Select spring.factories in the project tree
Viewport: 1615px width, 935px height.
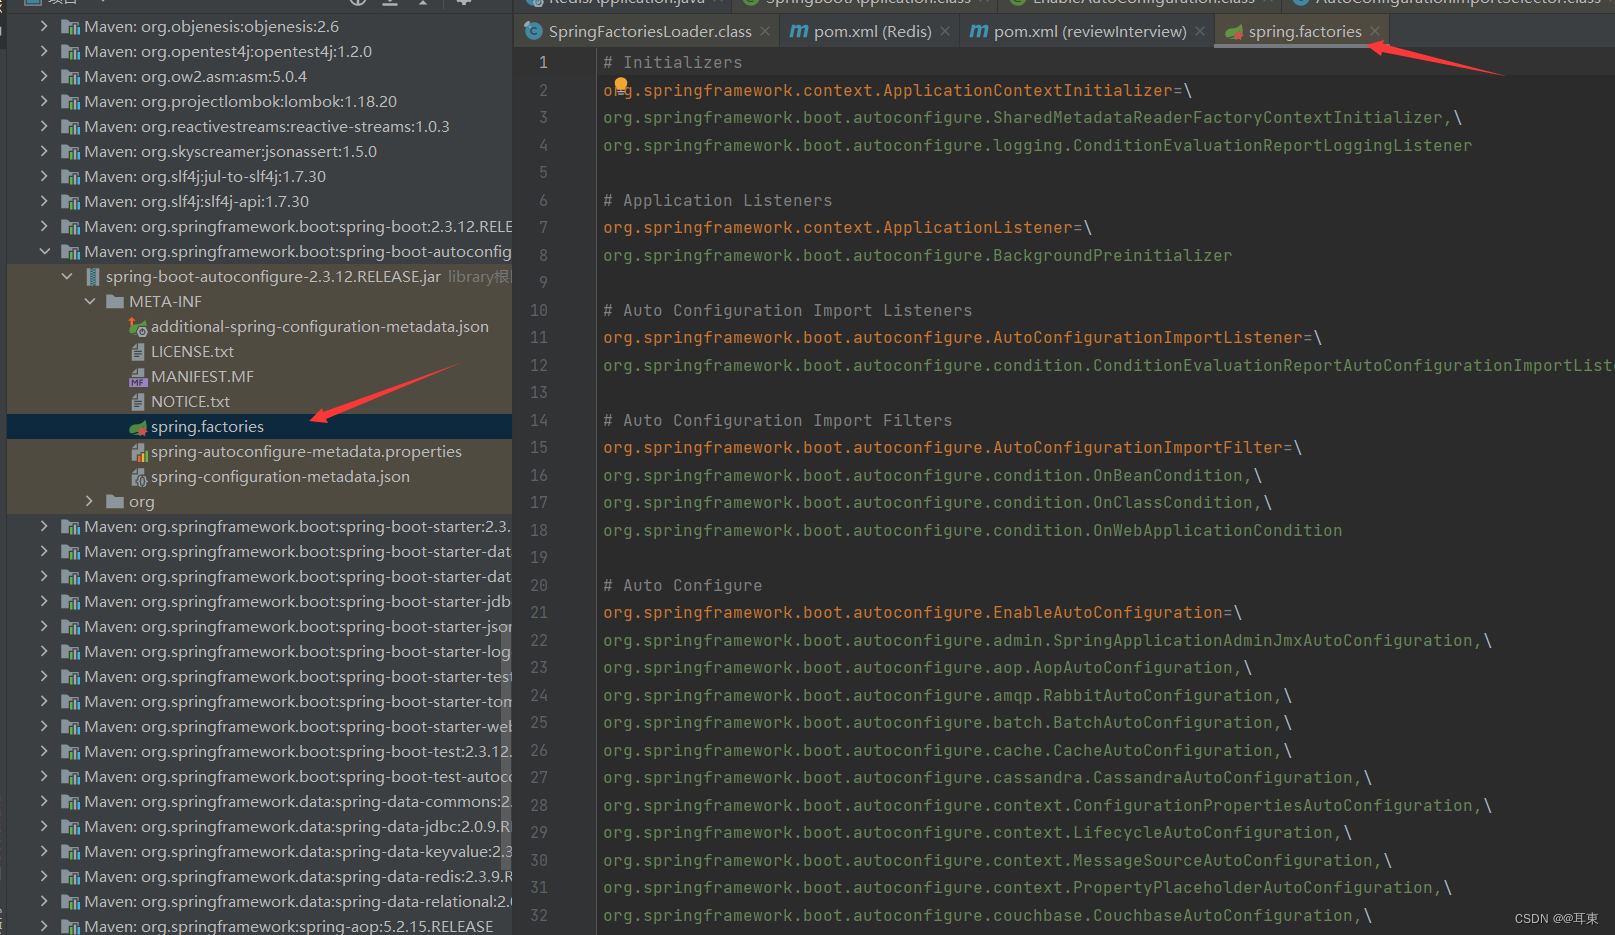point(207,427)
